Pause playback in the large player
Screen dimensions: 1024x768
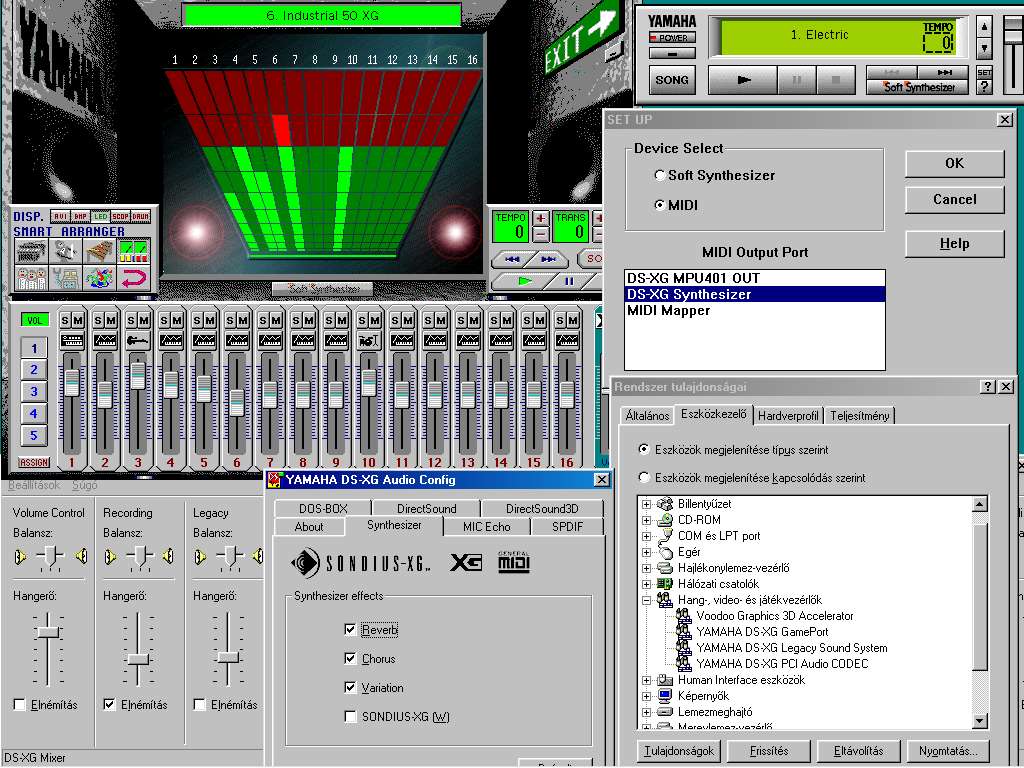pos(569,281)
